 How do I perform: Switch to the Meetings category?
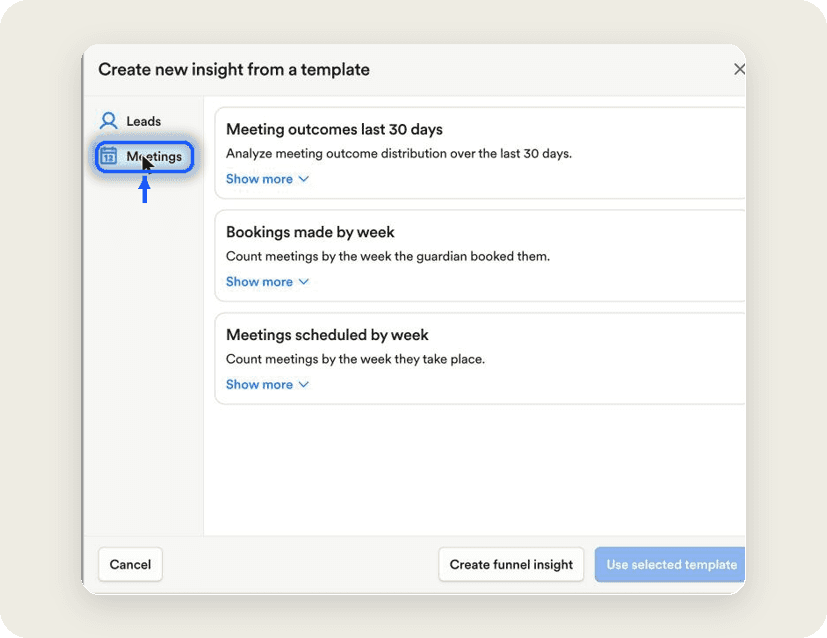(145, 156)
